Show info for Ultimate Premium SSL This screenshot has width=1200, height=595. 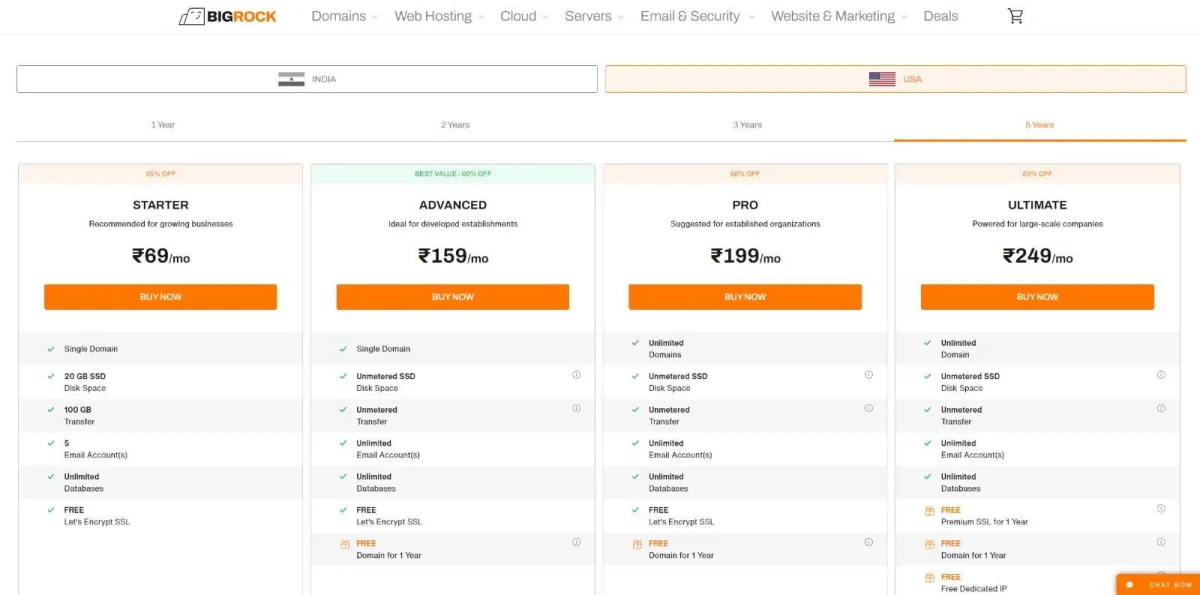pos(1161,509)
